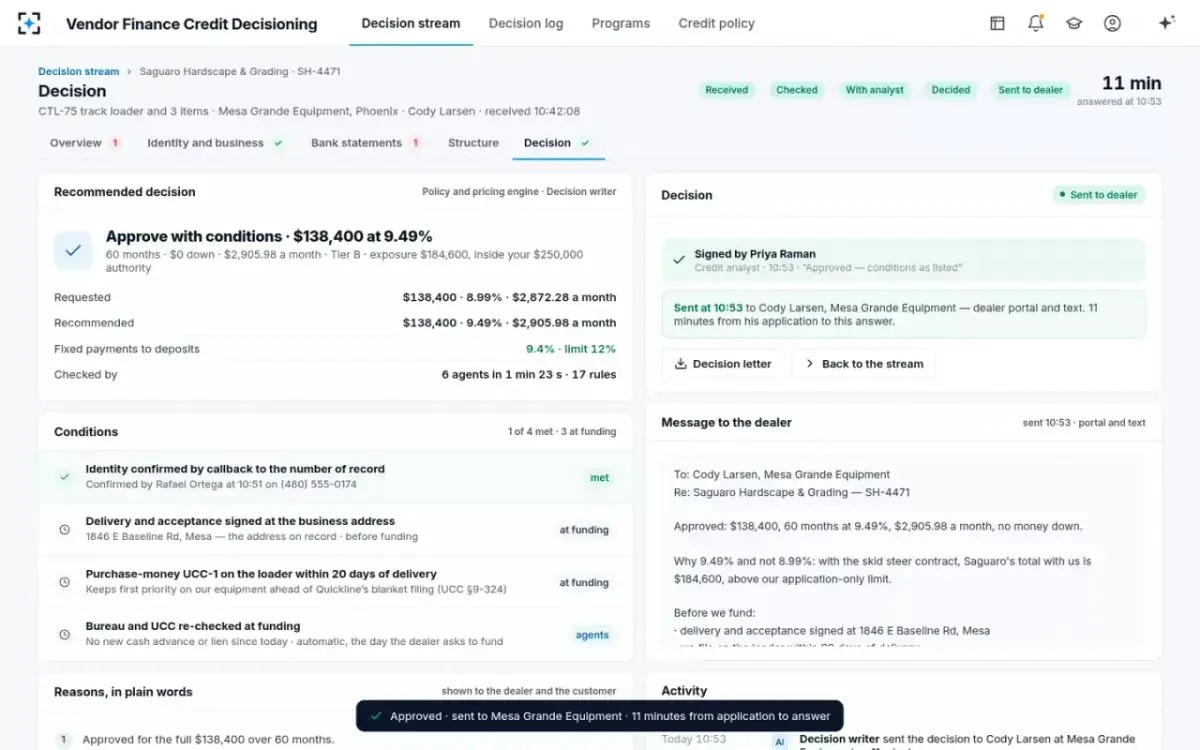The image size is (1200, 750).
Task: Click 6 agents in 1 min 23 s text
Action: tap(529, 375)
